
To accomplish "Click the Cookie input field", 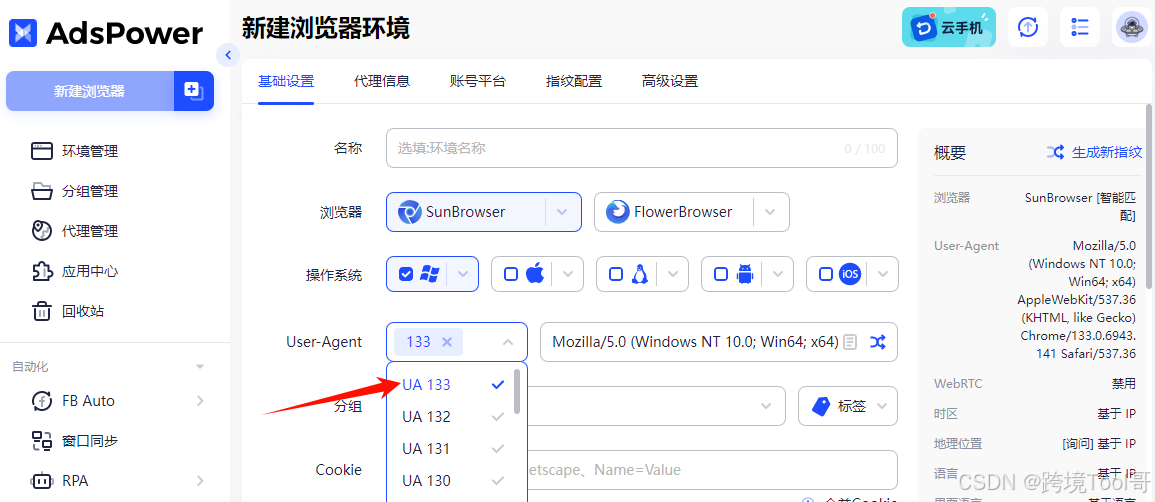I will tap(712, 470).
